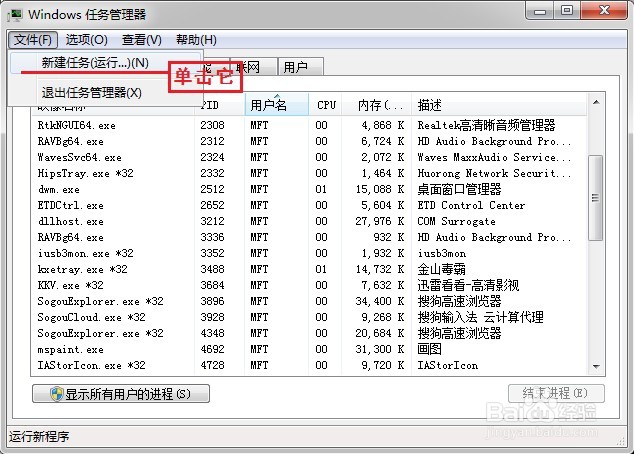This screenshot has height=454, width=634.
Task: Click the ETD Control Center description
Action: click(x=471, y=205)
